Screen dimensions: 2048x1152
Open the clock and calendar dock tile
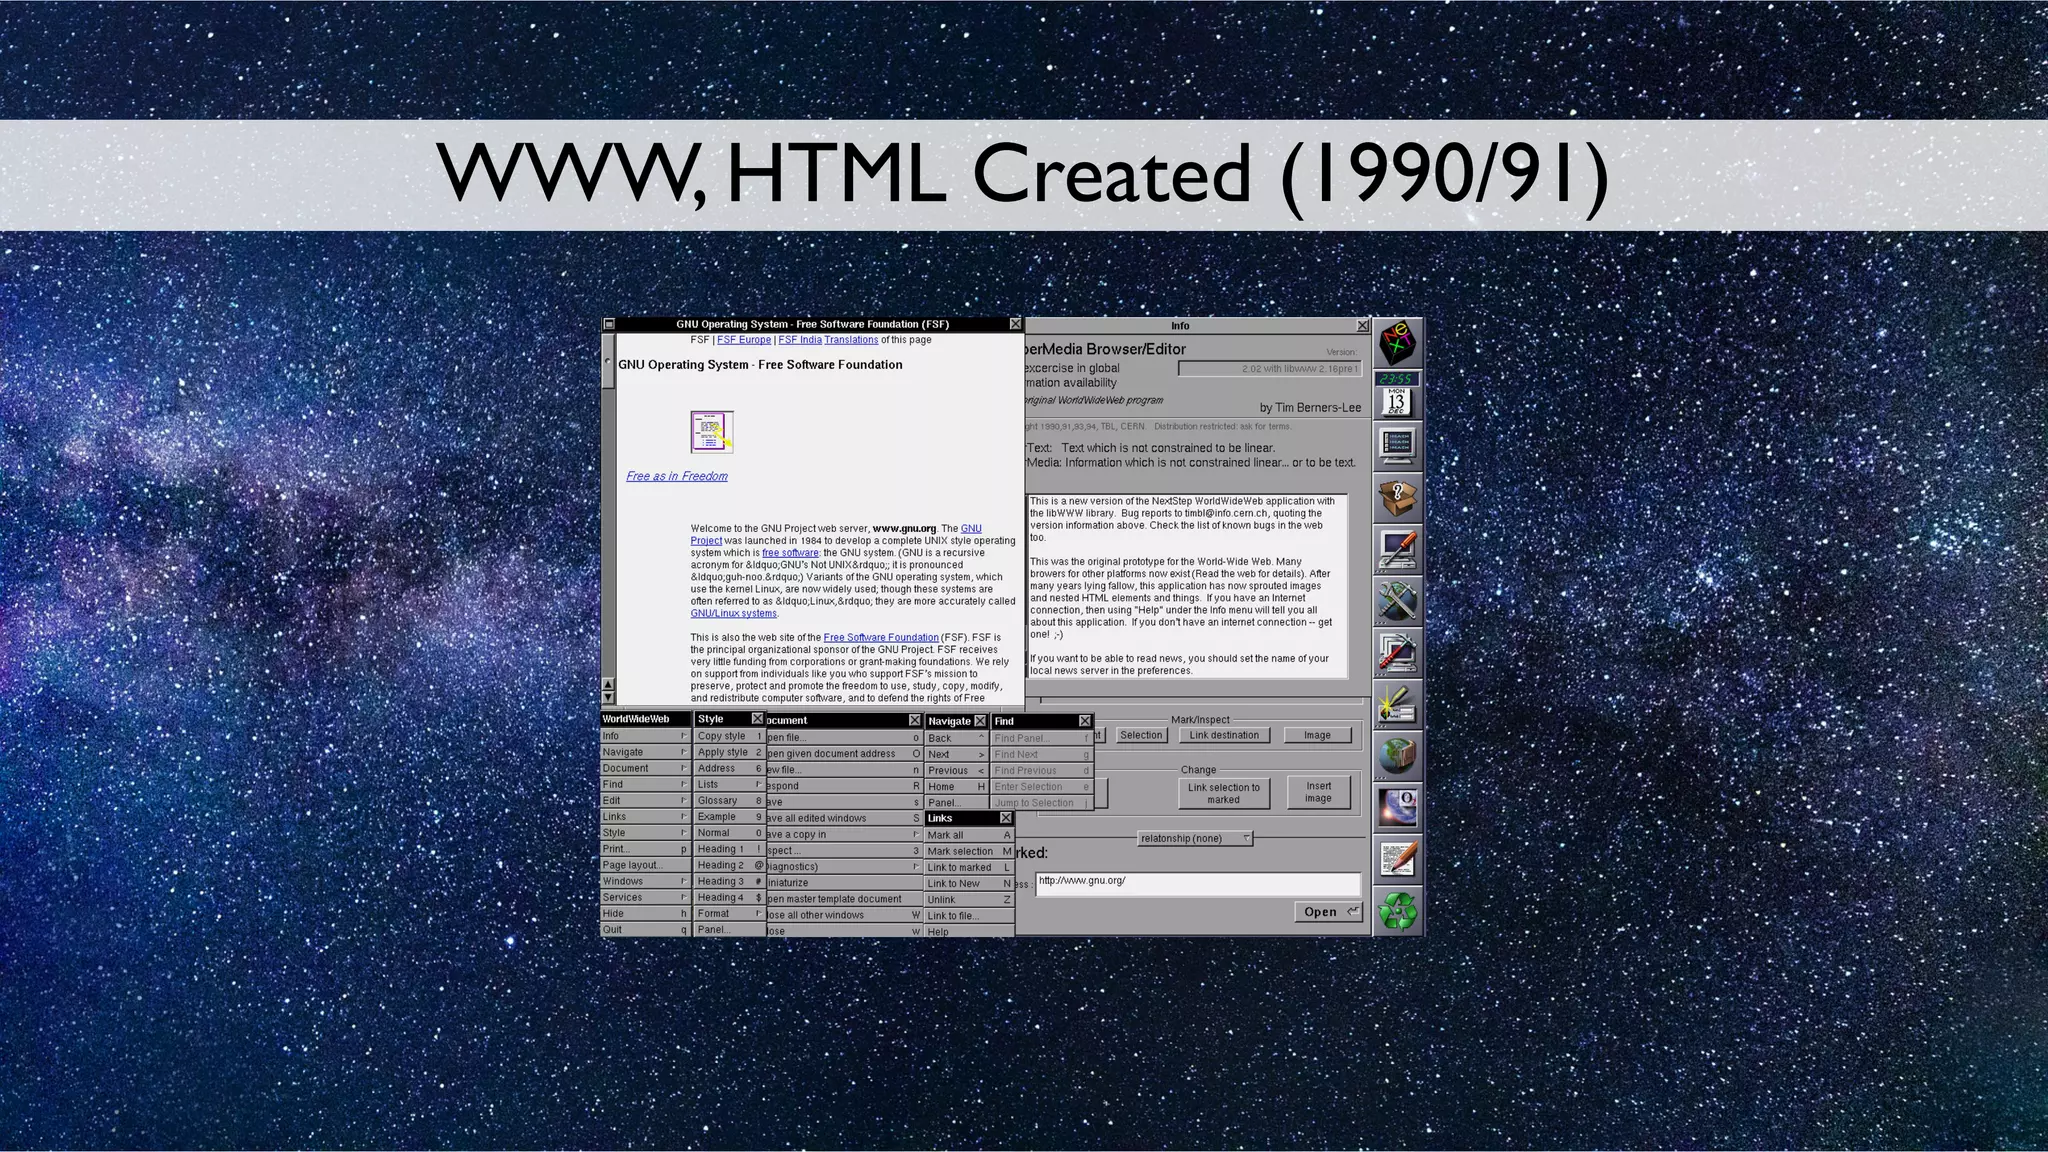click(1397, 394)
